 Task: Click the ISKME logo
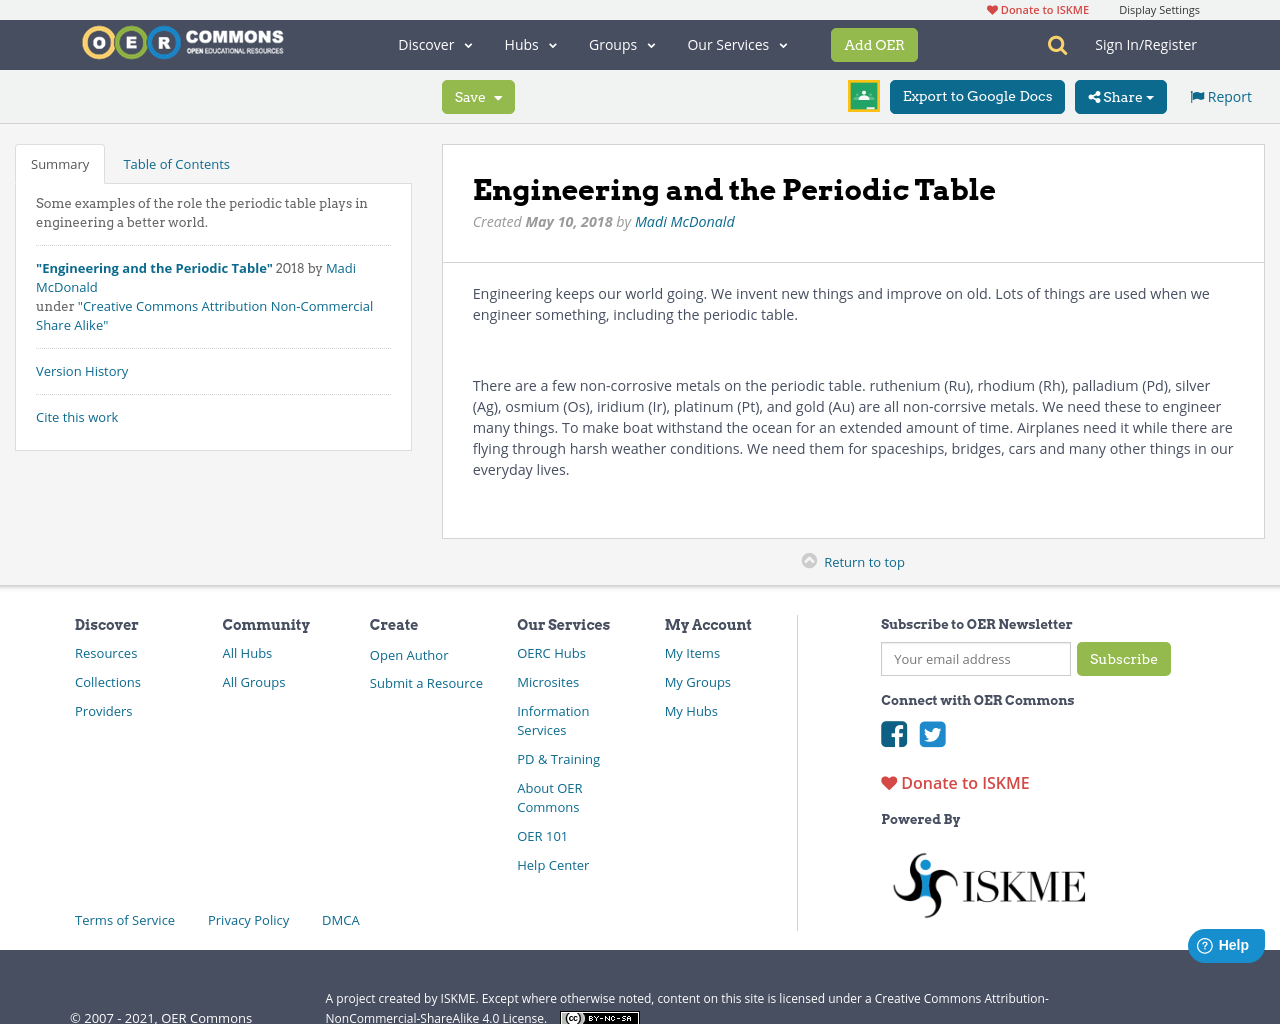(988, 883)
